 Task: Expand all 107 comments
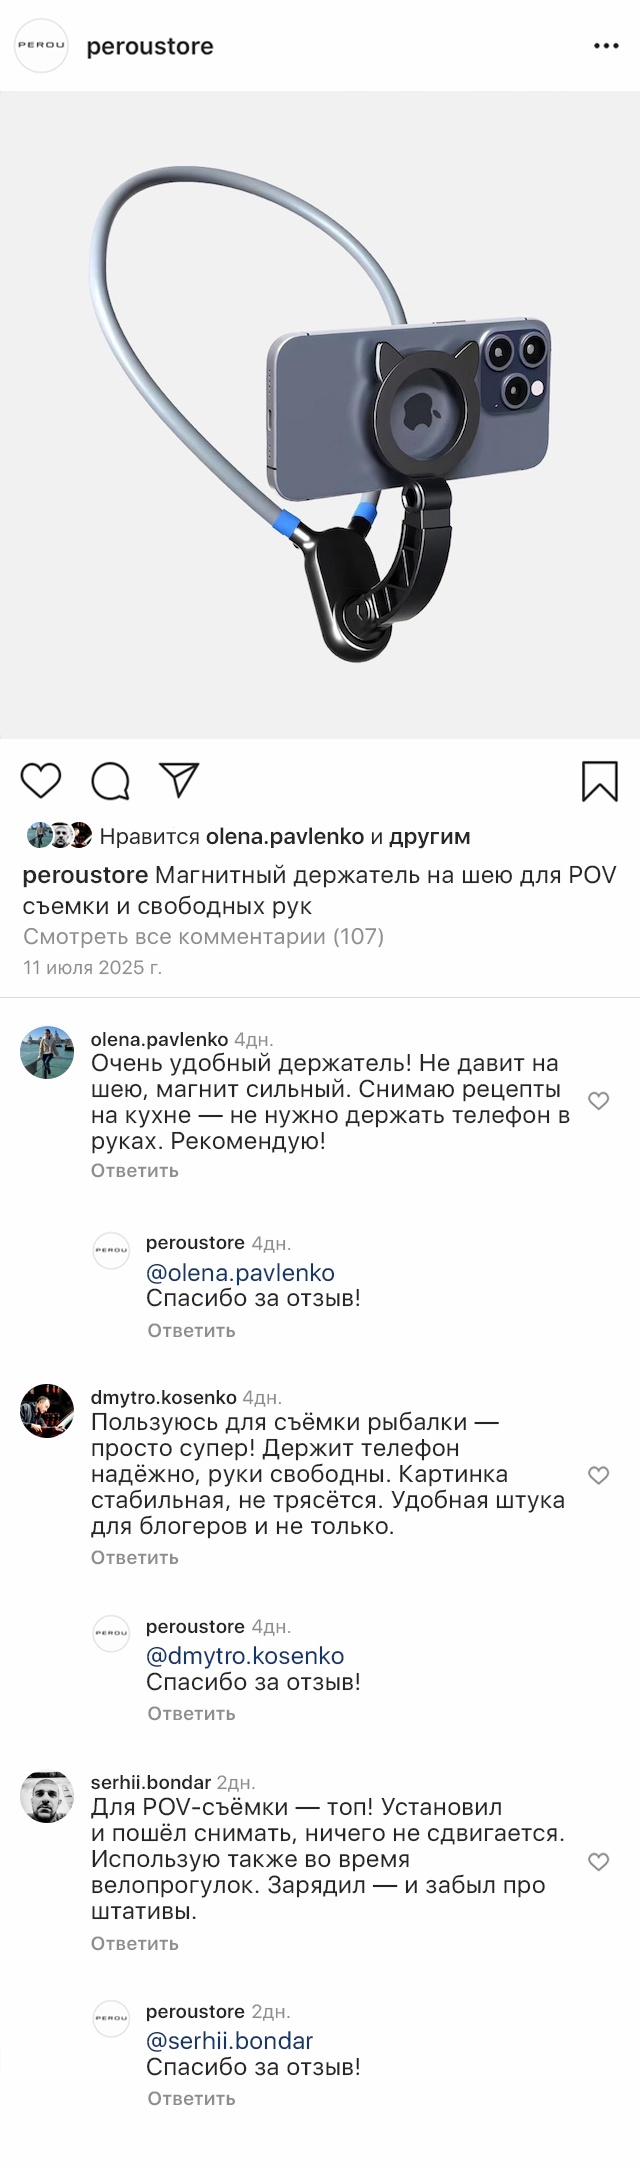(203, 936)
